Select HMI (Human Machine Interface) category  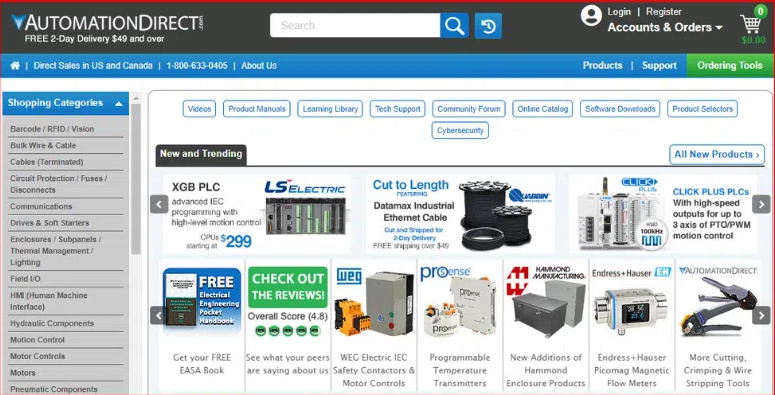tap(48, 301)
